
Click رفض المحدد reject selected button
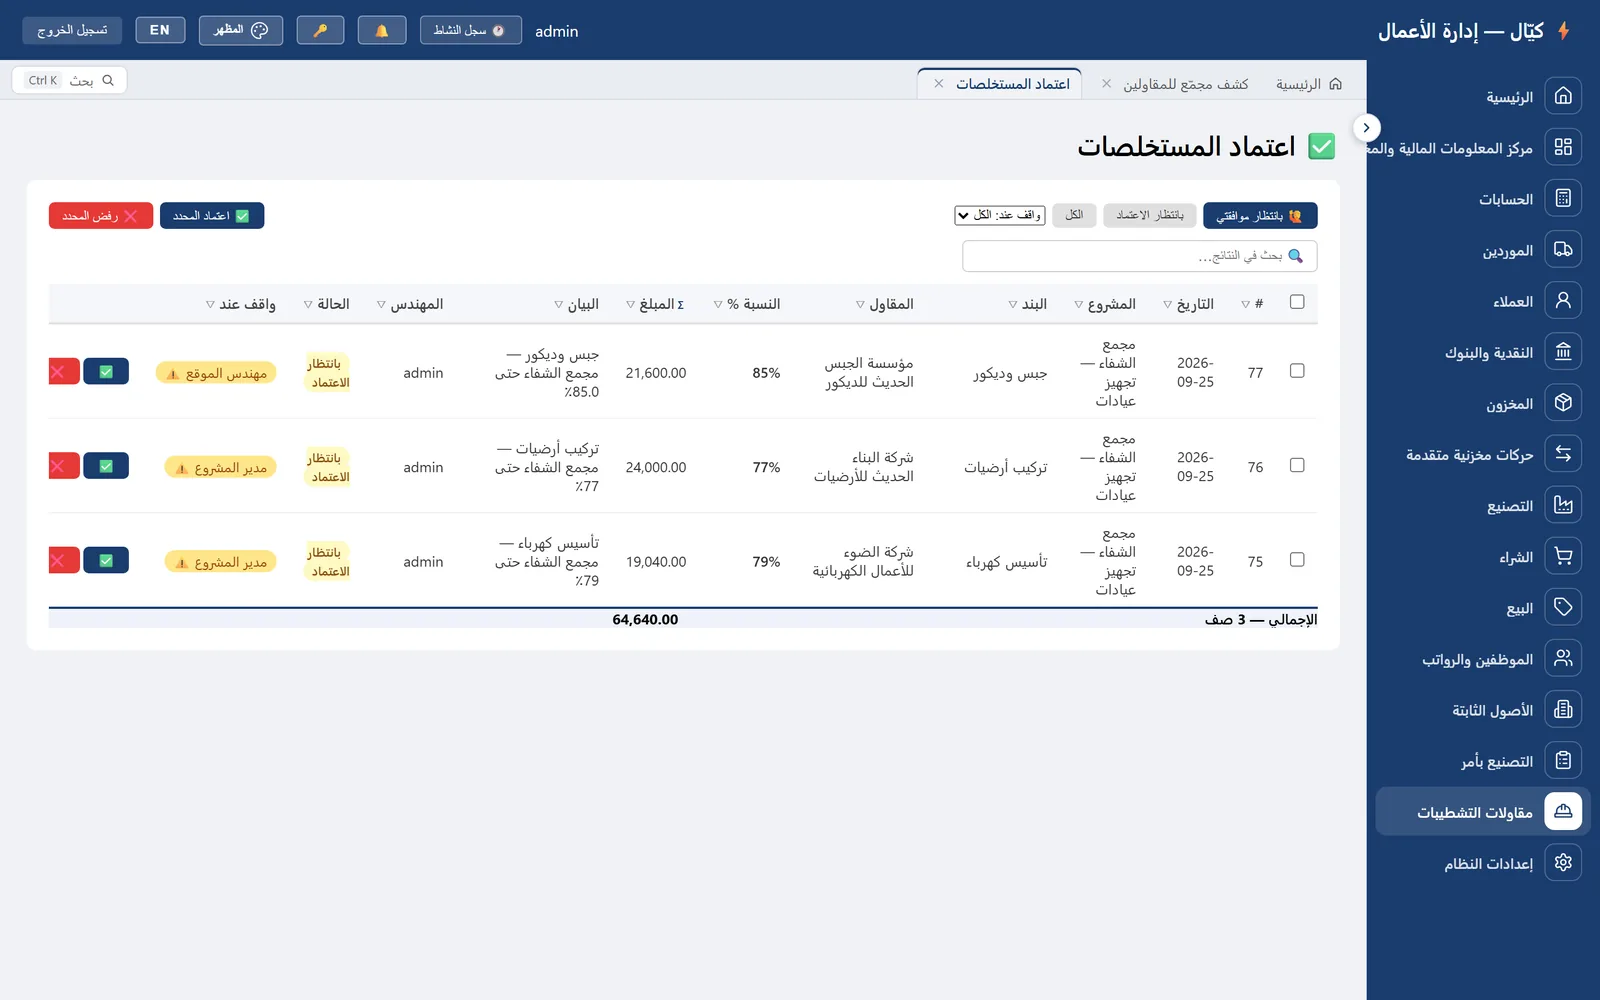coord(101,215)
